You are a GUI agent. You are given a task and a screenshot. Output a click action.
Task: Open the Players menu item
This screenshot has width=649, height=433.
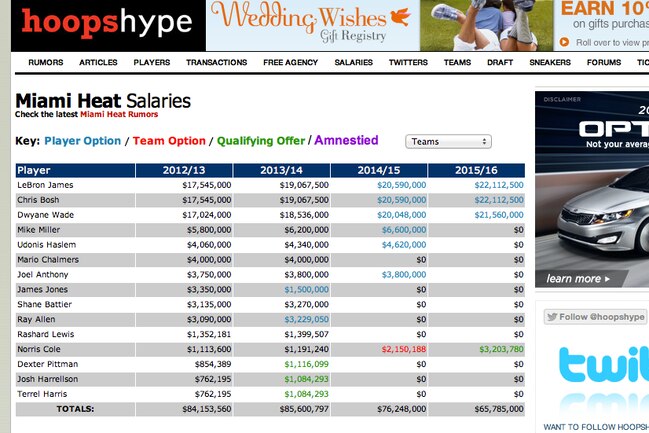[151, 63]
